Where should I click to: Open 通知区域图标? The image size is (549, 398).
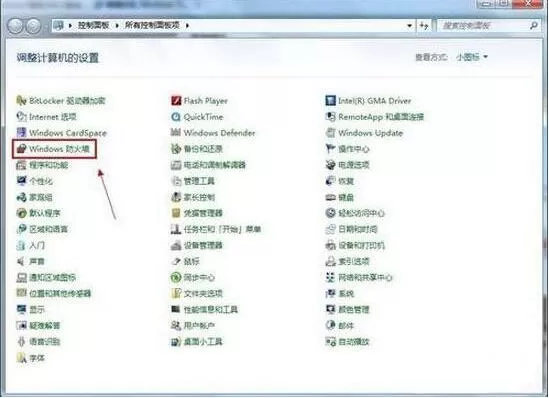[x=46, y=278]
